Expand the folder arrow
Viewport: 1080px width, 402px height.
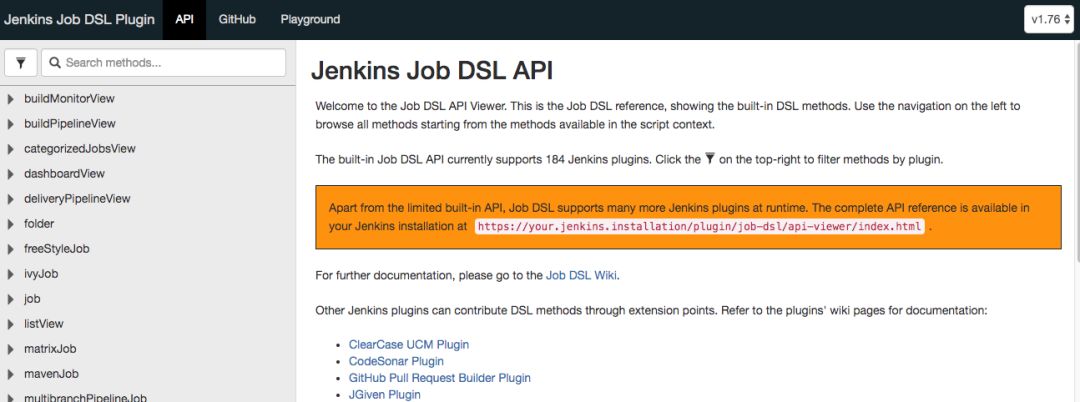coord(10,224)
